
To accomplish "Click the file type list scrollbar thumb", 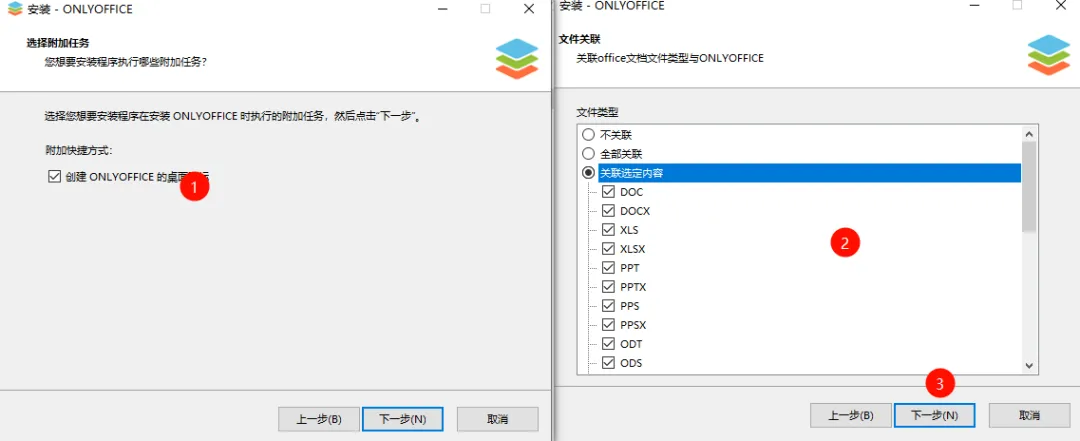I will [1029, 187].
